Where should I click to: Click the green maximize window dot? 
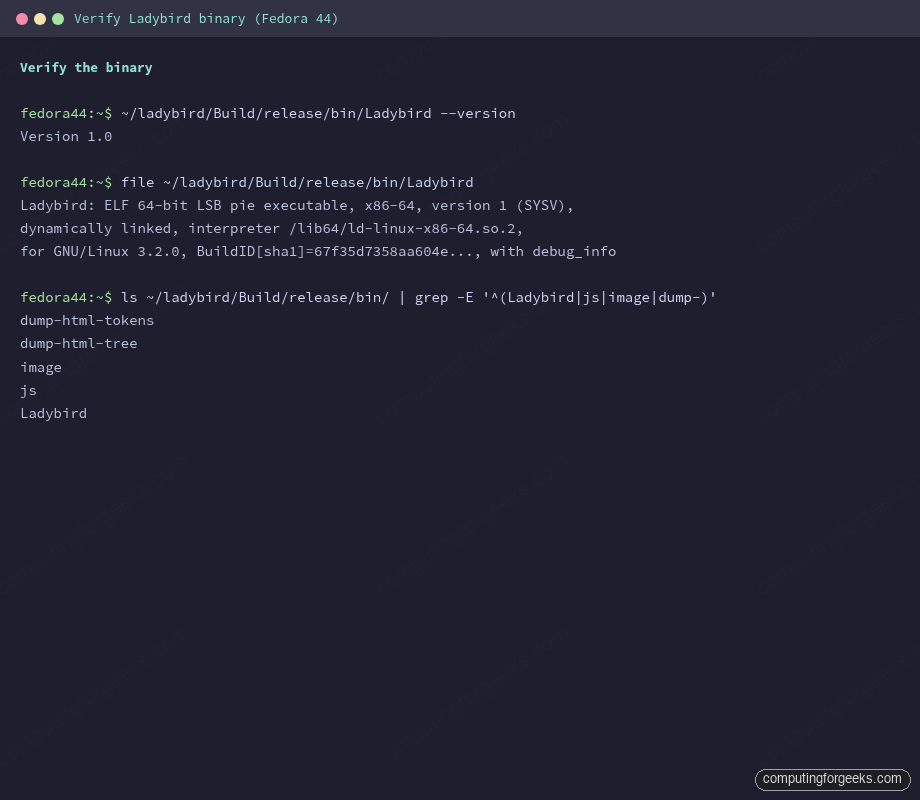coord(58,19)
